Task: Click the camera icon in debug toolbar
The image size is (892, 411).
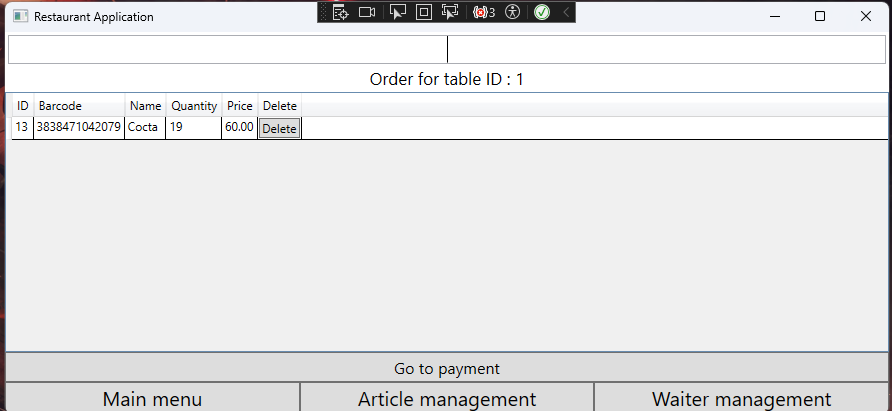Action: click(367, 12)
